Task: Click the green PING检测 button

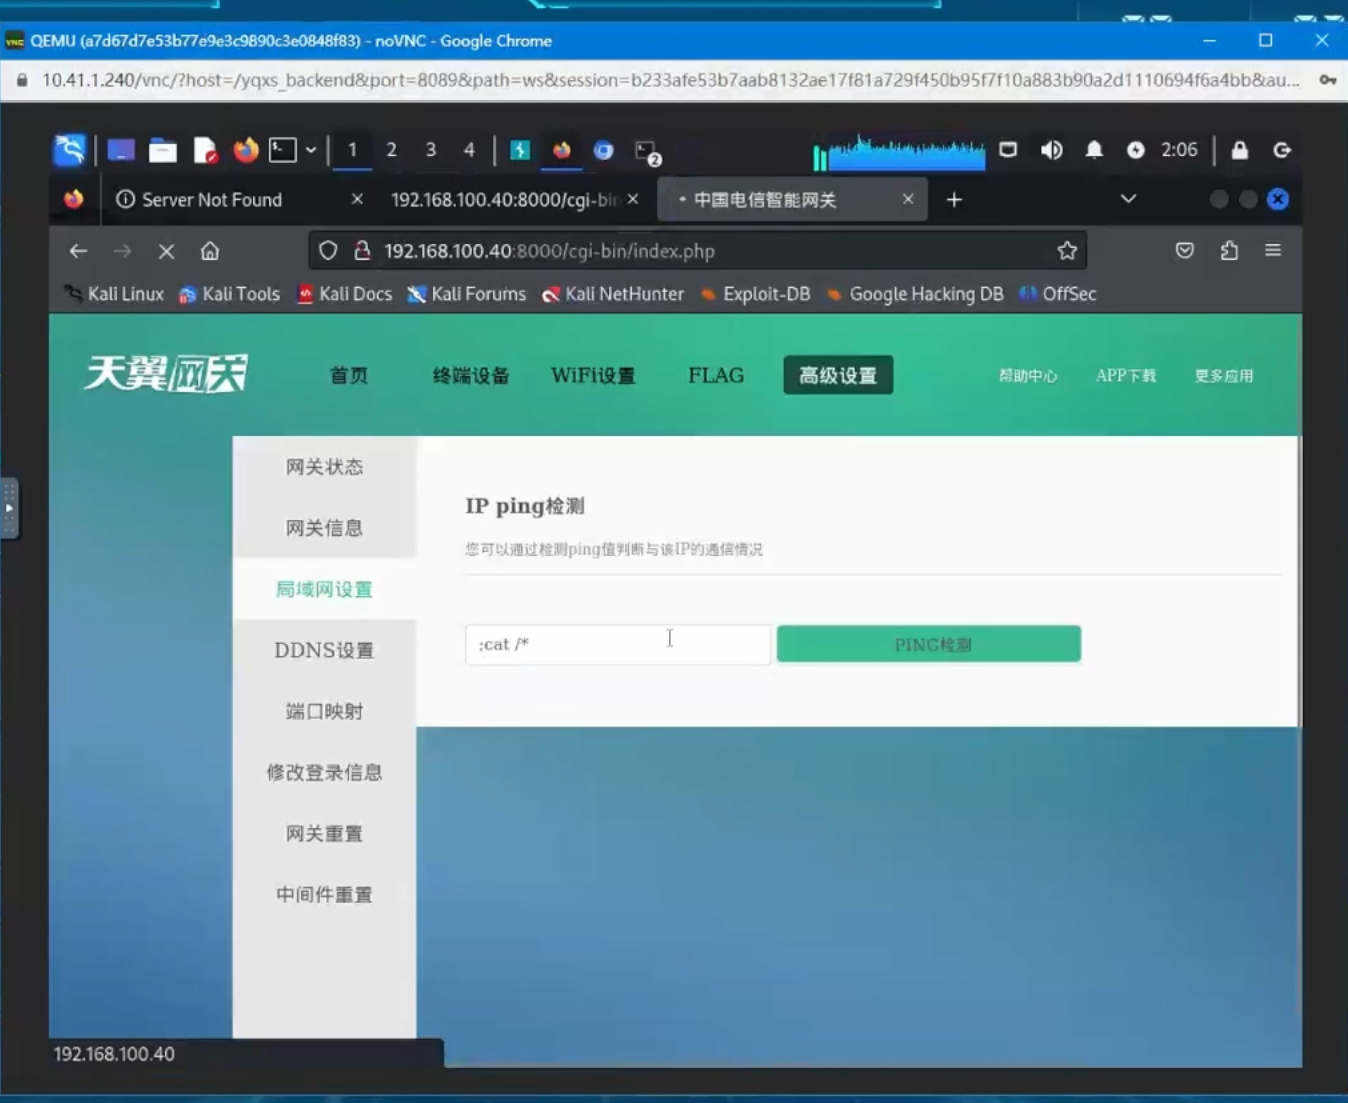Action: coord(929,644)
